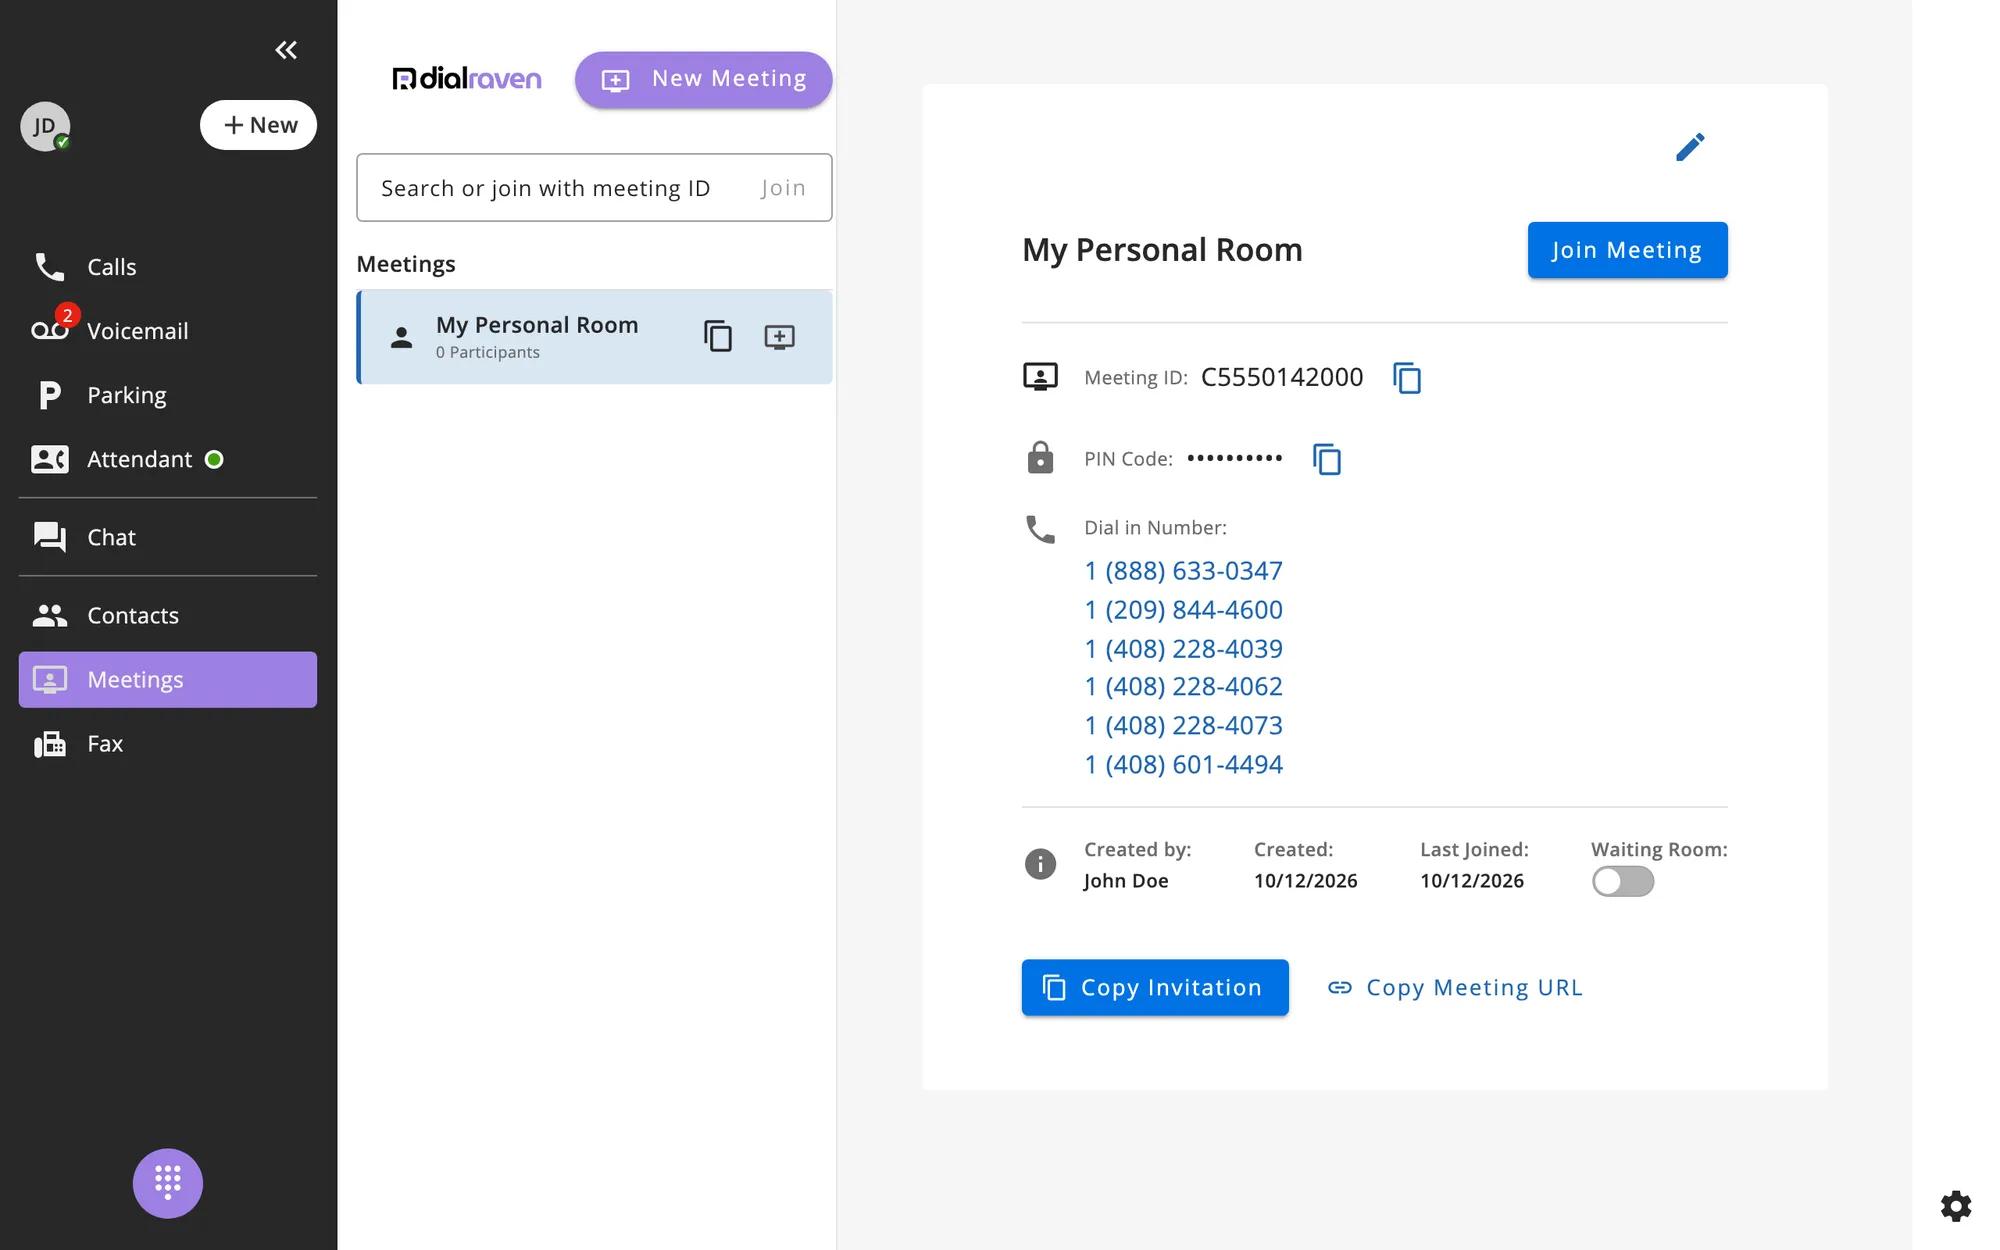Click the Attendant green status indicator
Image resolution: width=2000 pixels, height=1250 pixels.
[214, 459]
